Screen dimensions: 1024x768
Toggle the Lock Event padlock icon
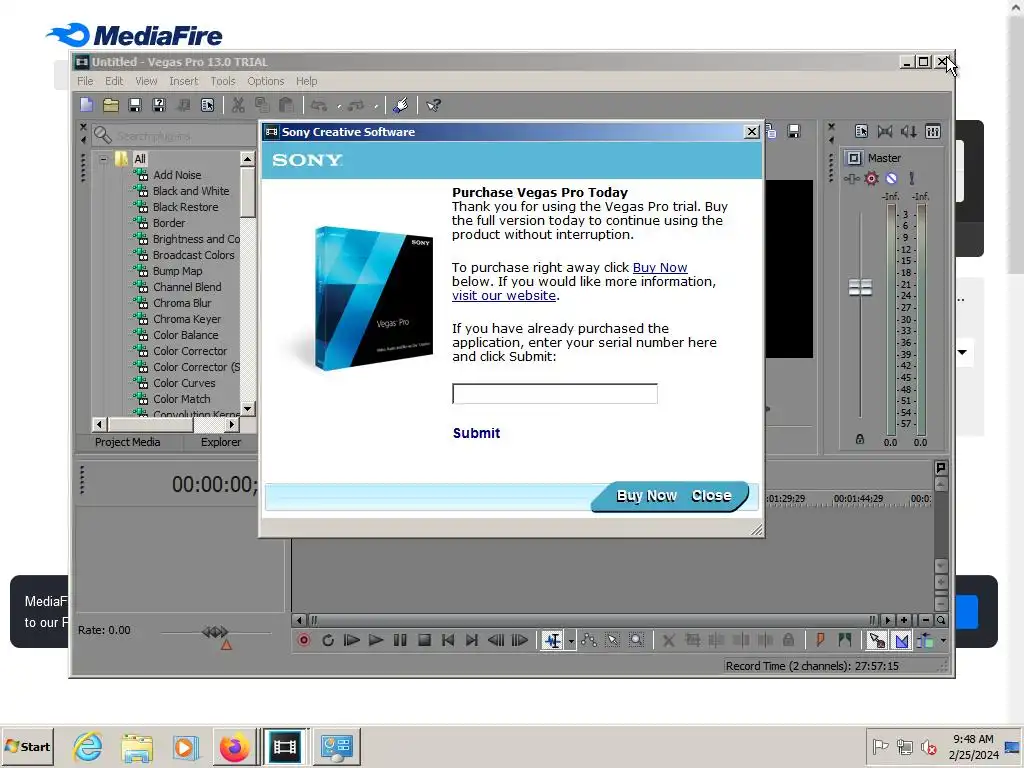click(789, 641)
